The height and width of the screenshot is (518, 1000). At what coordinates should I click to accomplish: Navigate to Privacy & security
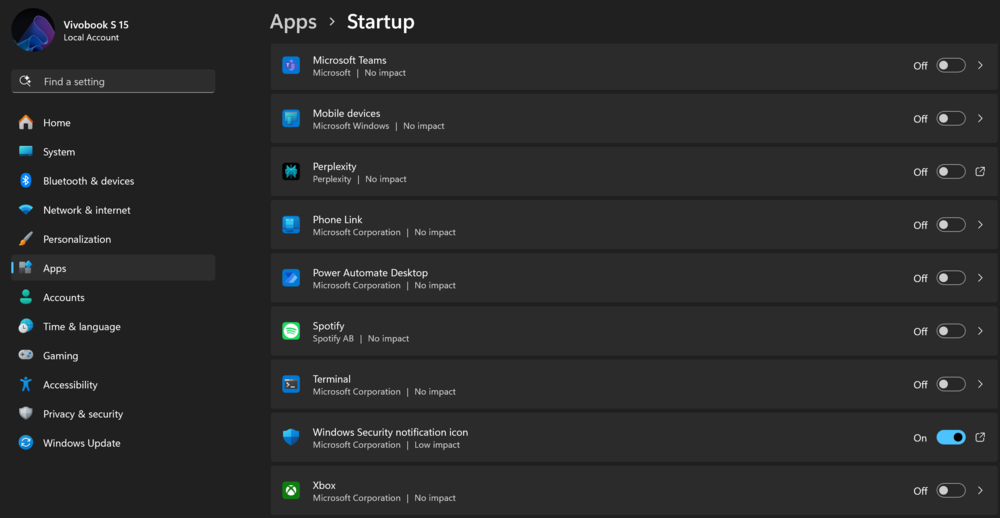[113, 414]
